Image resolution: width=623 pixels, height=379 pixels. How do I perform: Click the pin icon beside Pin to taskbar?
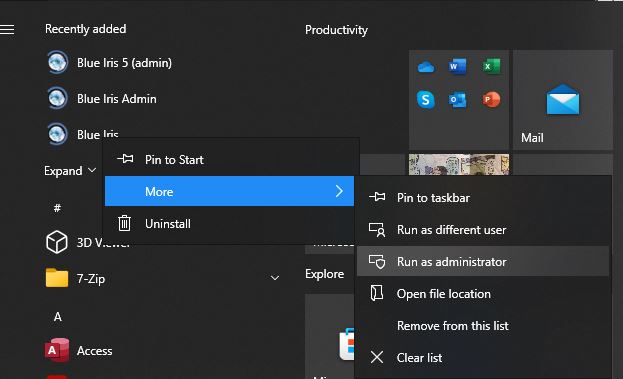click(x=377, y=197)
